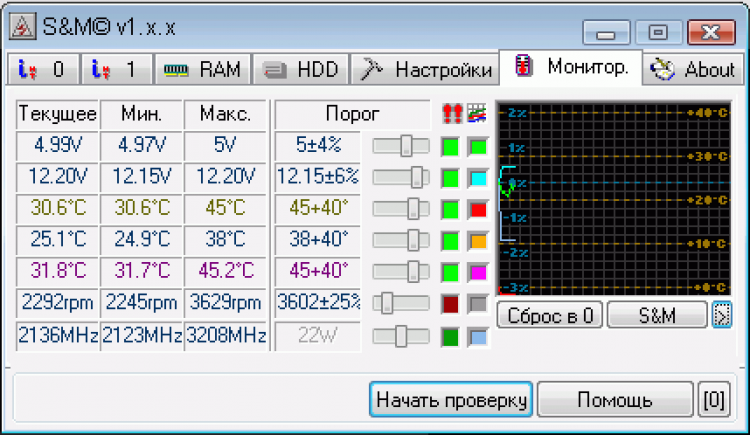The width and height of the screenshot is (750, 435).
Task: Click the maximum 45.2°C value
Action: [225, 271]
